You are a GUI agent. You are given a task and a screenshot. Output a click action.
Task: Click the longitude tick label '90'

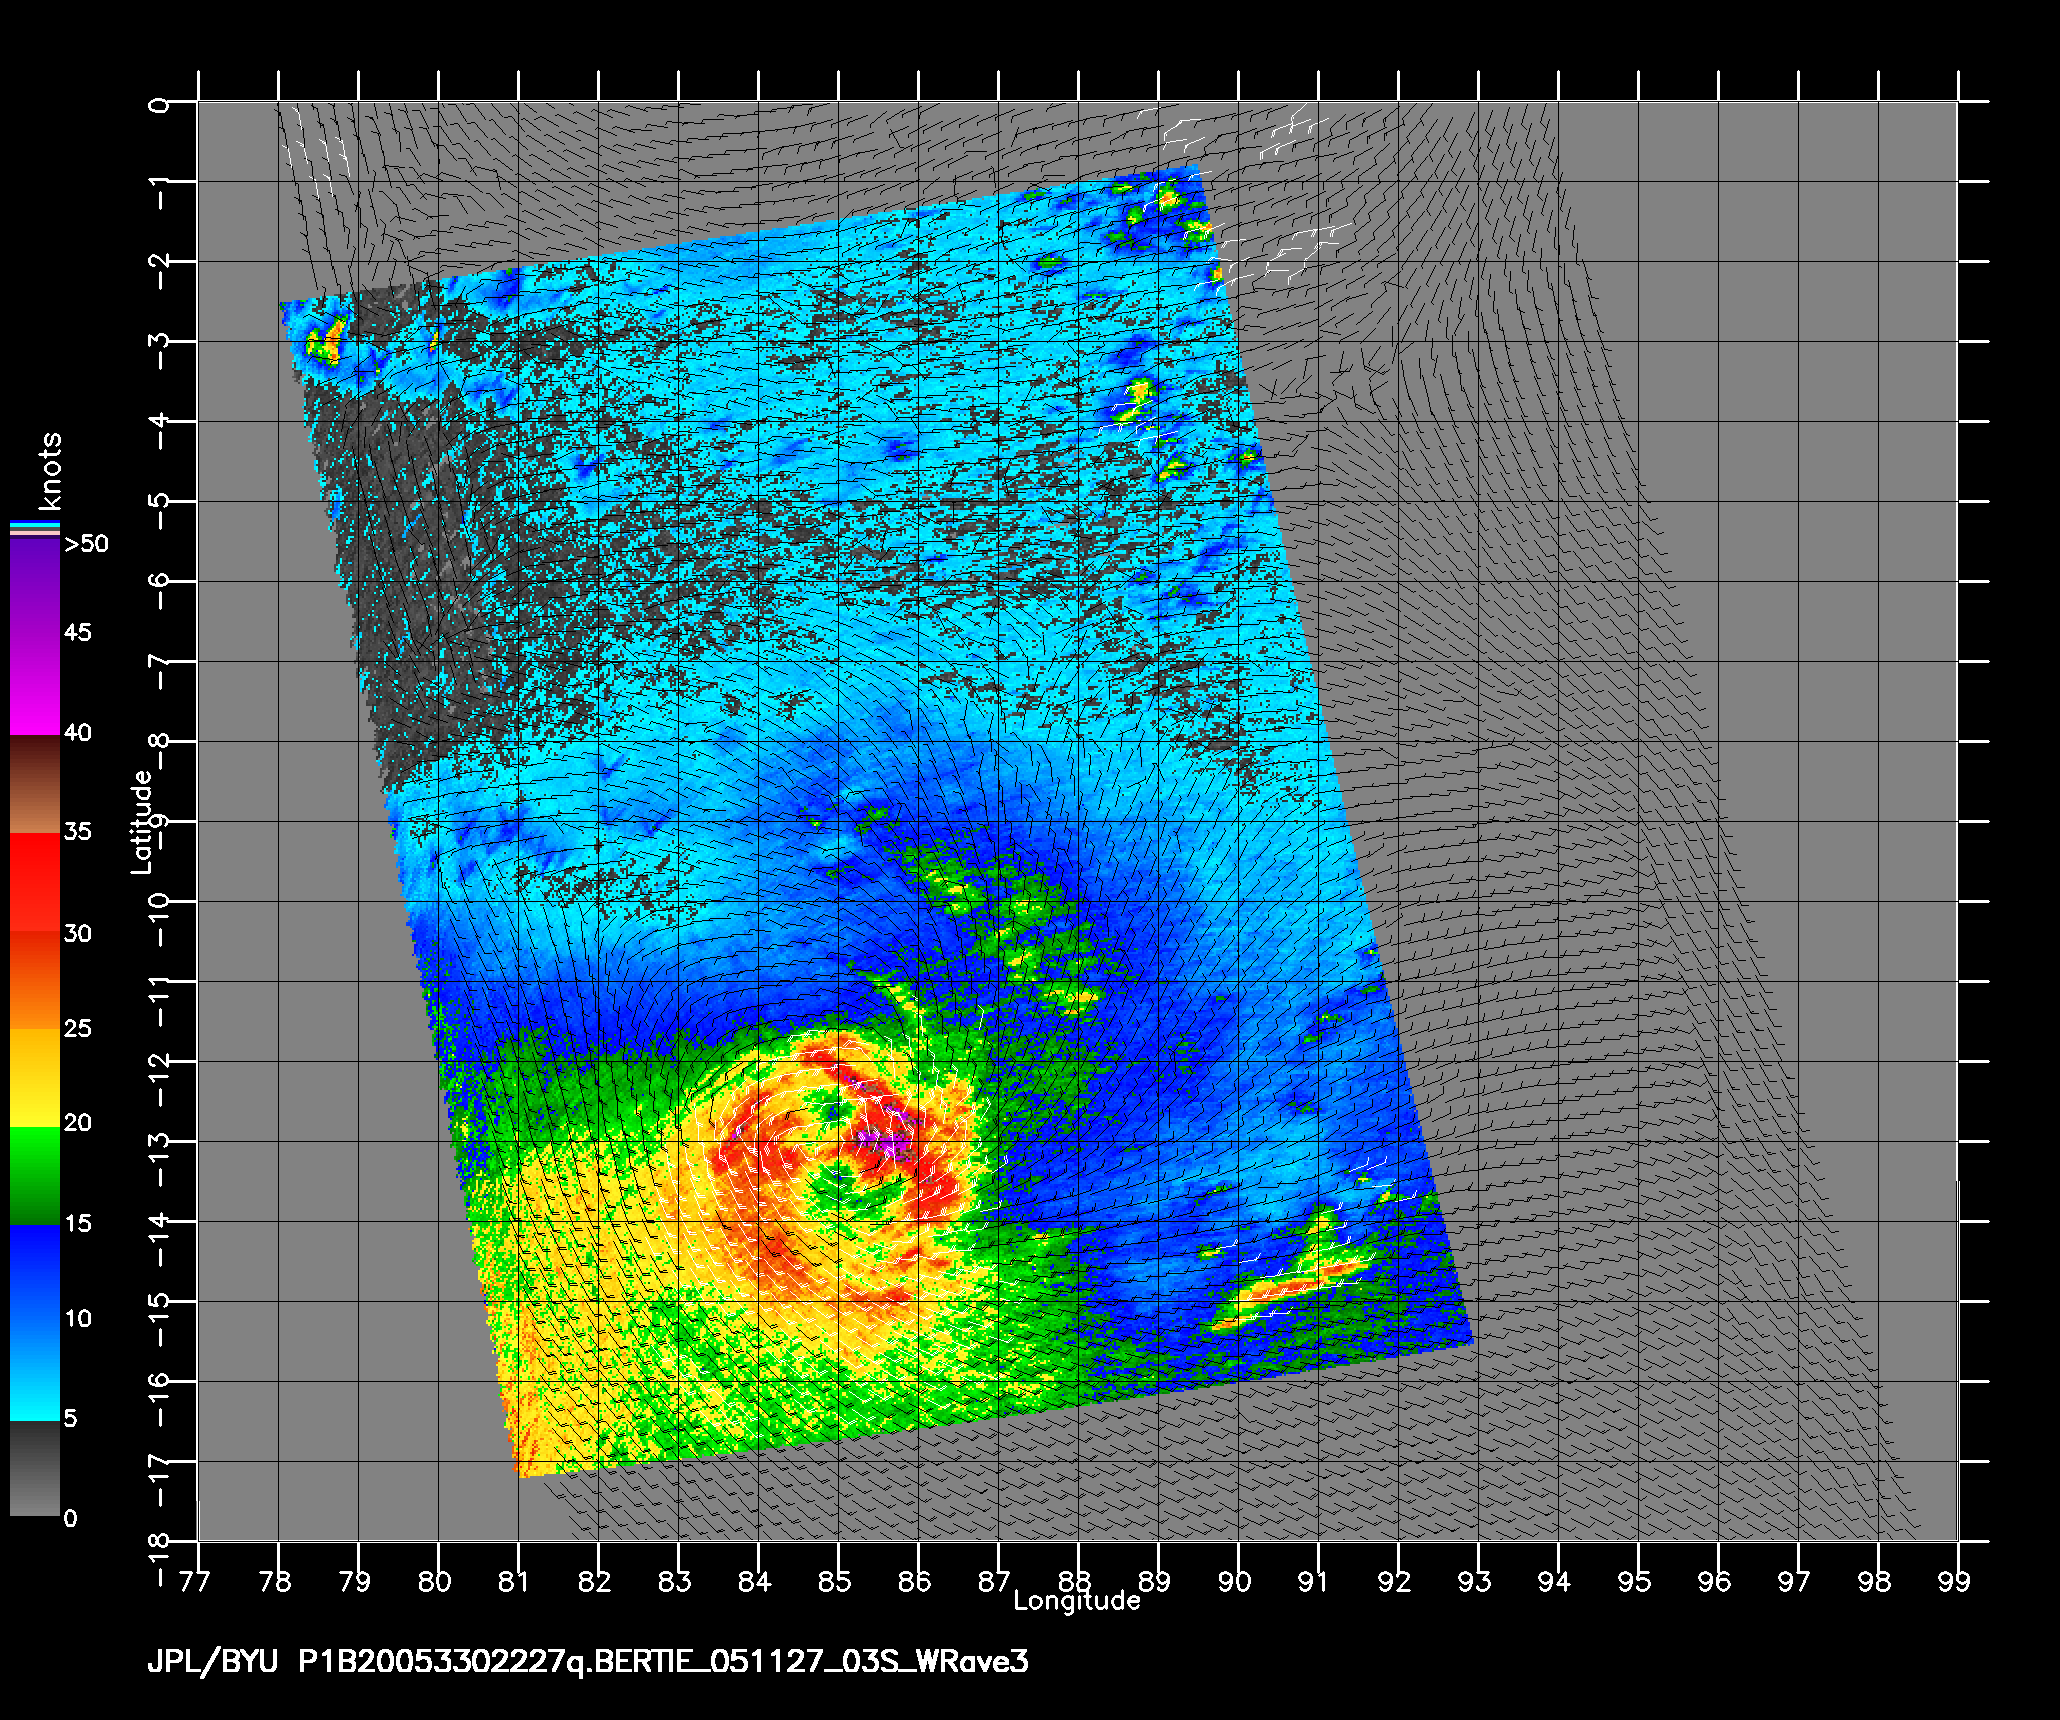click(1235, 1581)
